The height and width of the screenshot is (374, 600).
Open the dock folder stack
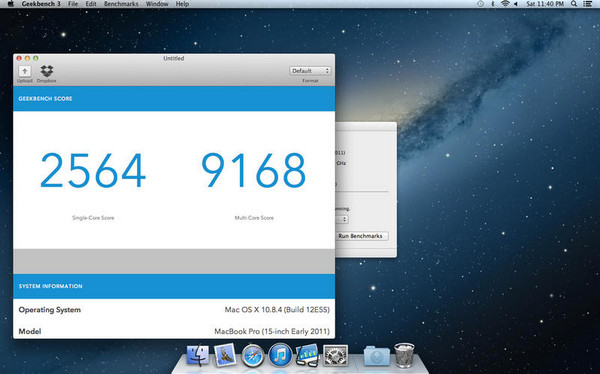point(377,356)
